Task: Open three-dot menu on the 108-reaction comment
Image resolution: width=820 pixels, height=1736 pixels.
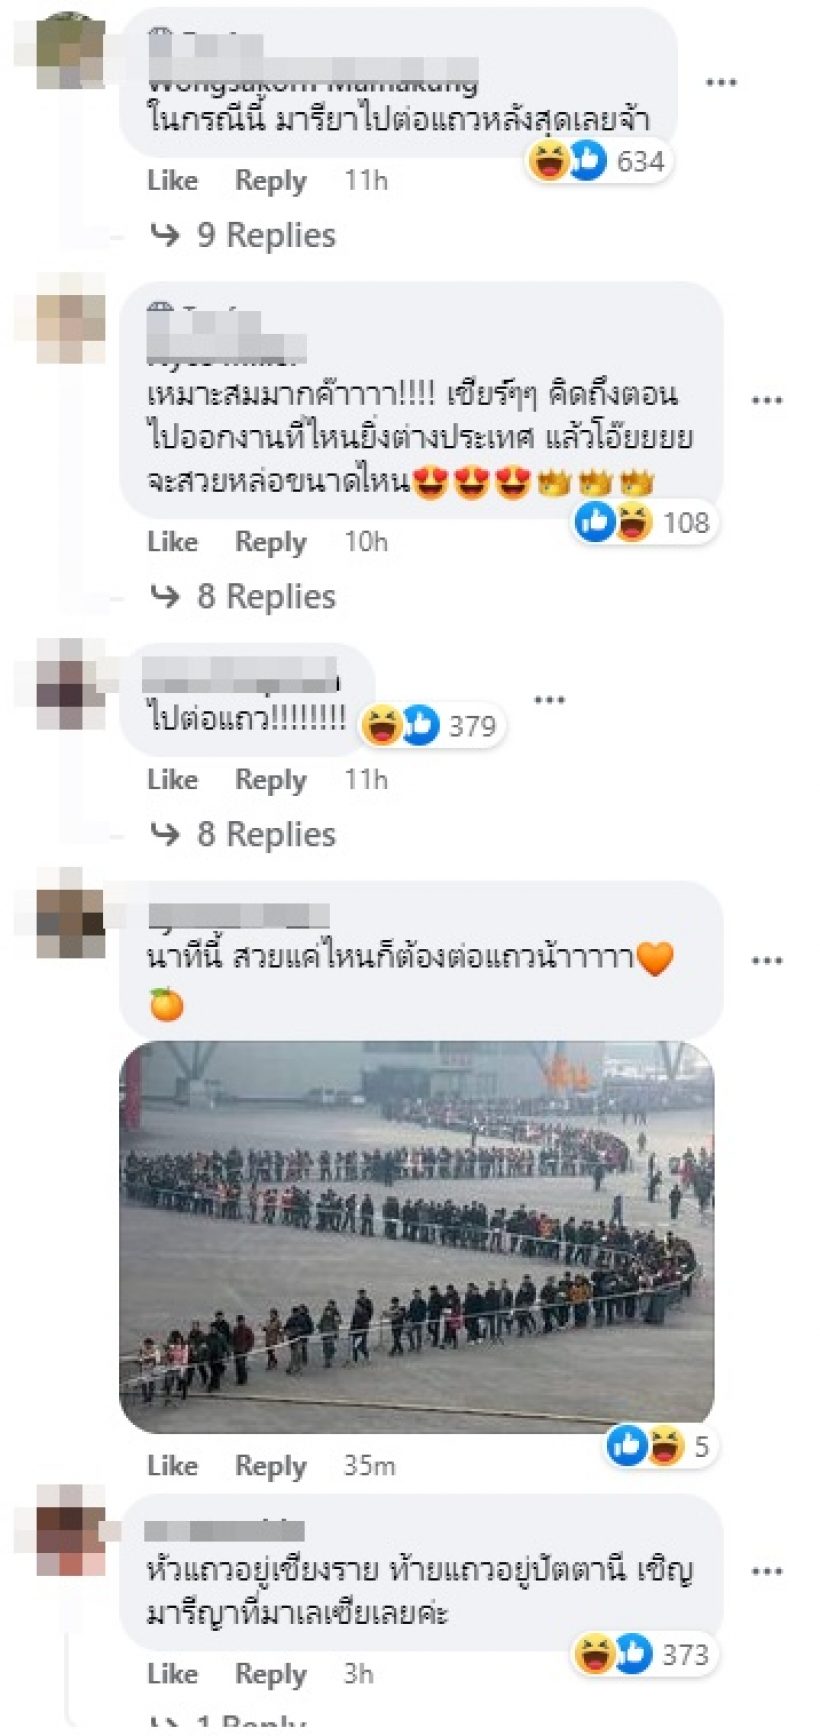Action: coord(766,401)
